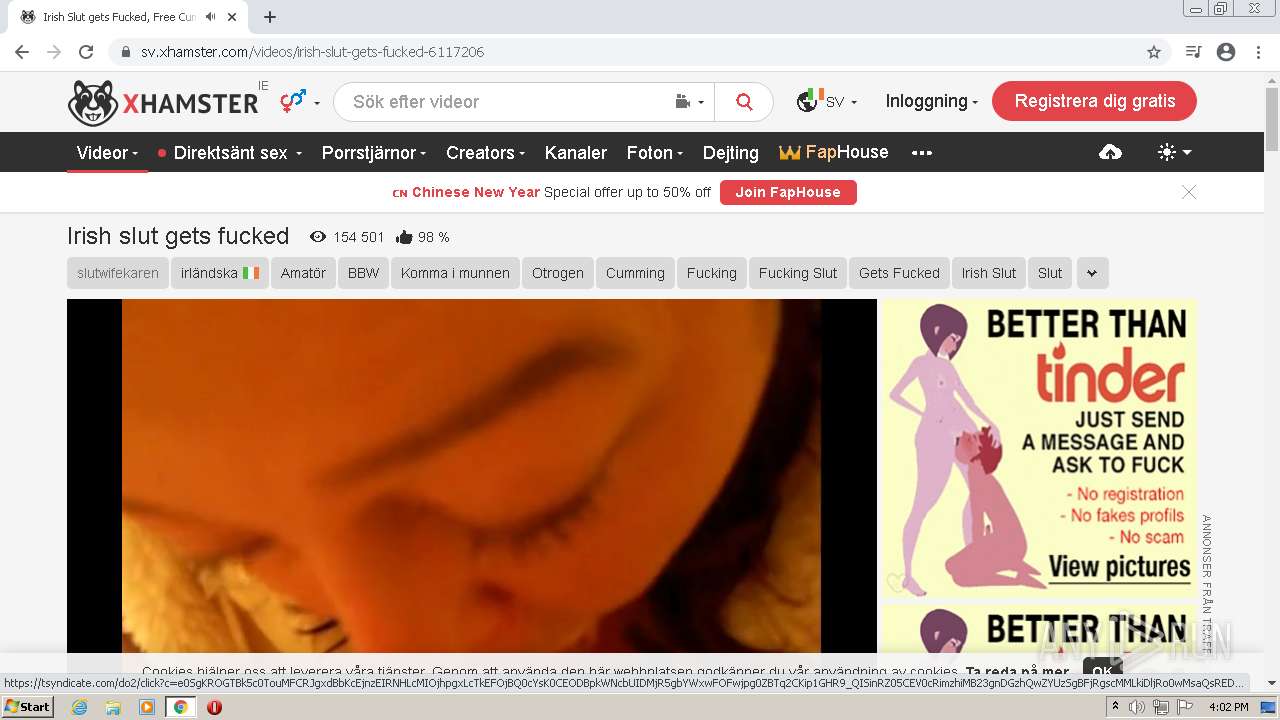Click 'Ta reda på mer' cookie link
1280x720 pixels.
pos(1017,672)
